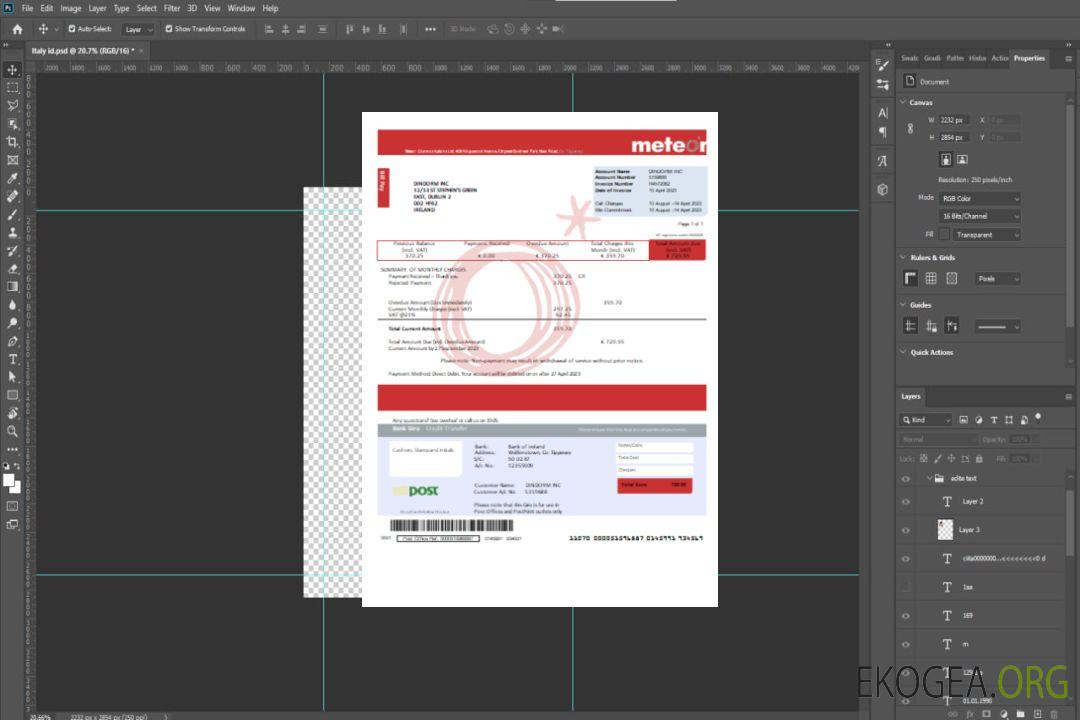1080x720 pixels.
Task: Hide the edite text group
Action: (x=906, y=479)
